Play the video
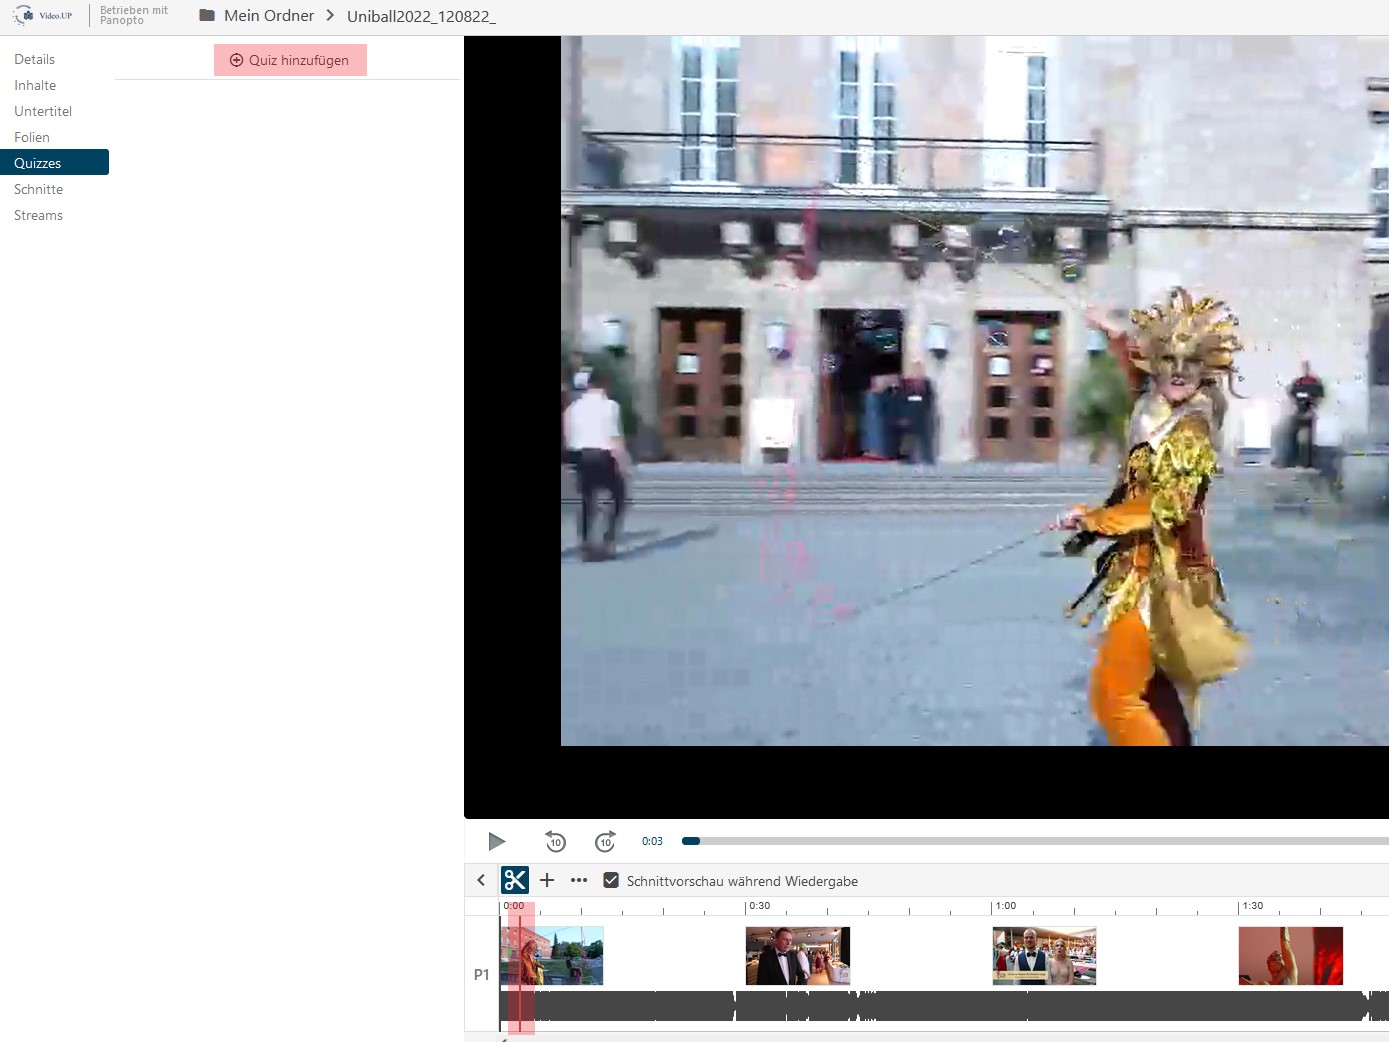The height and width of the screenshot is (1042, 1389). [496, 841]
